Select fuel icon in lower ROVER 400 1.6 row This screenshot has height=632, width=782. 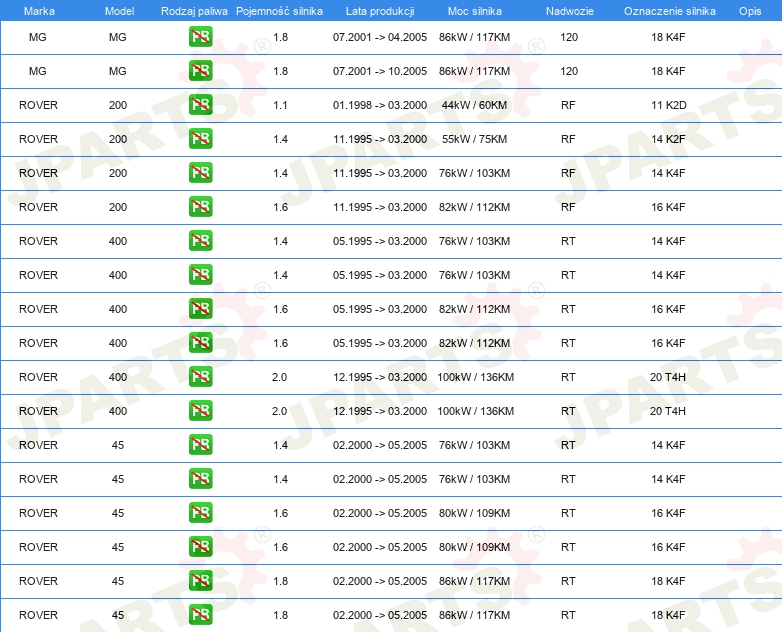[200, 343]
